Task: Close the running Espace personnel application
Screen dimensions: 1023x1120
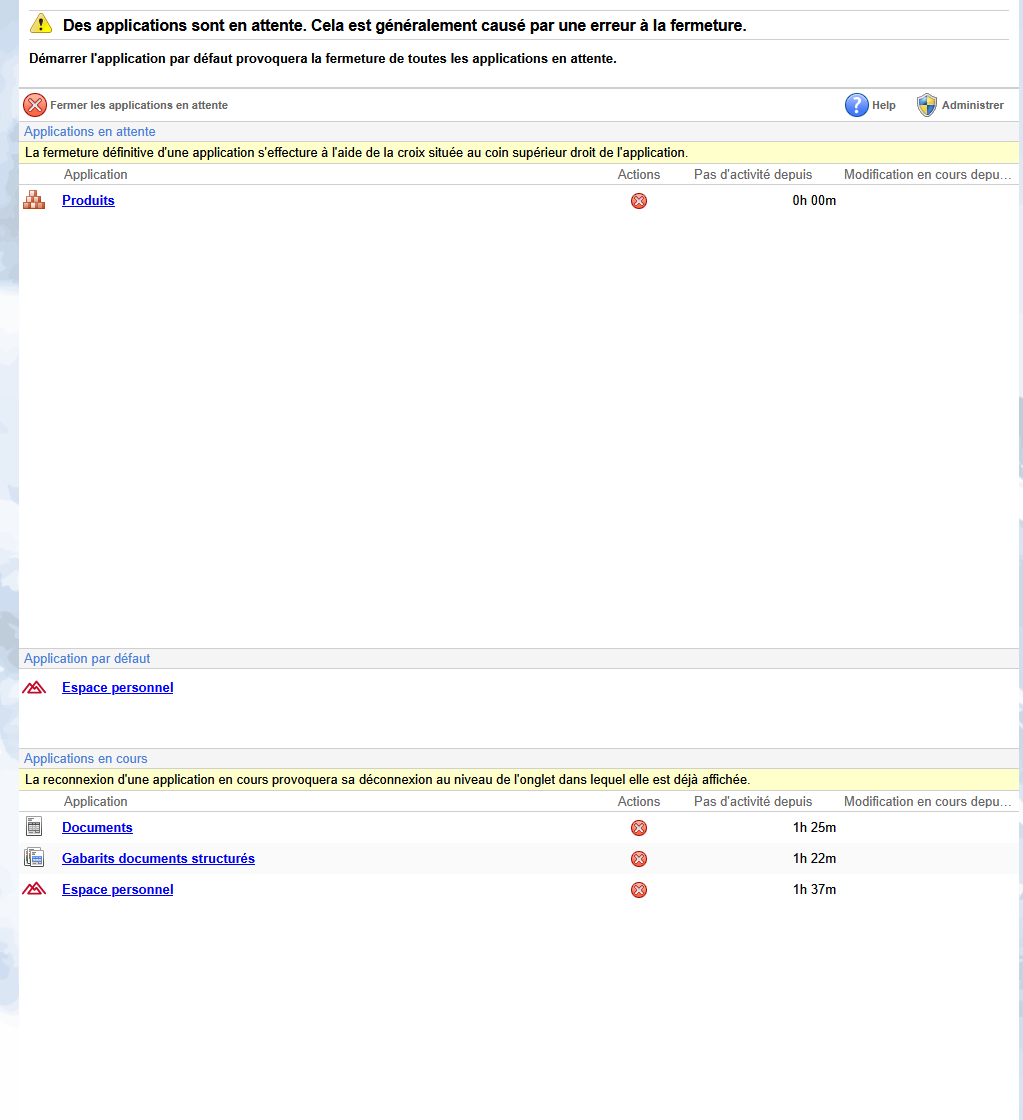Action: coord(639,890)
